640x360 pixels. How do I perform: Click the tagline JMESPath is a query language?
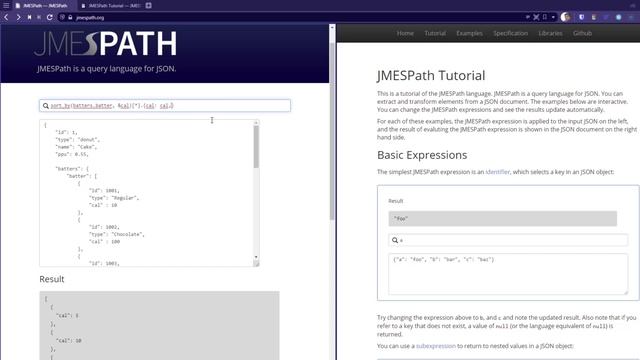click(x=107, y=69)
